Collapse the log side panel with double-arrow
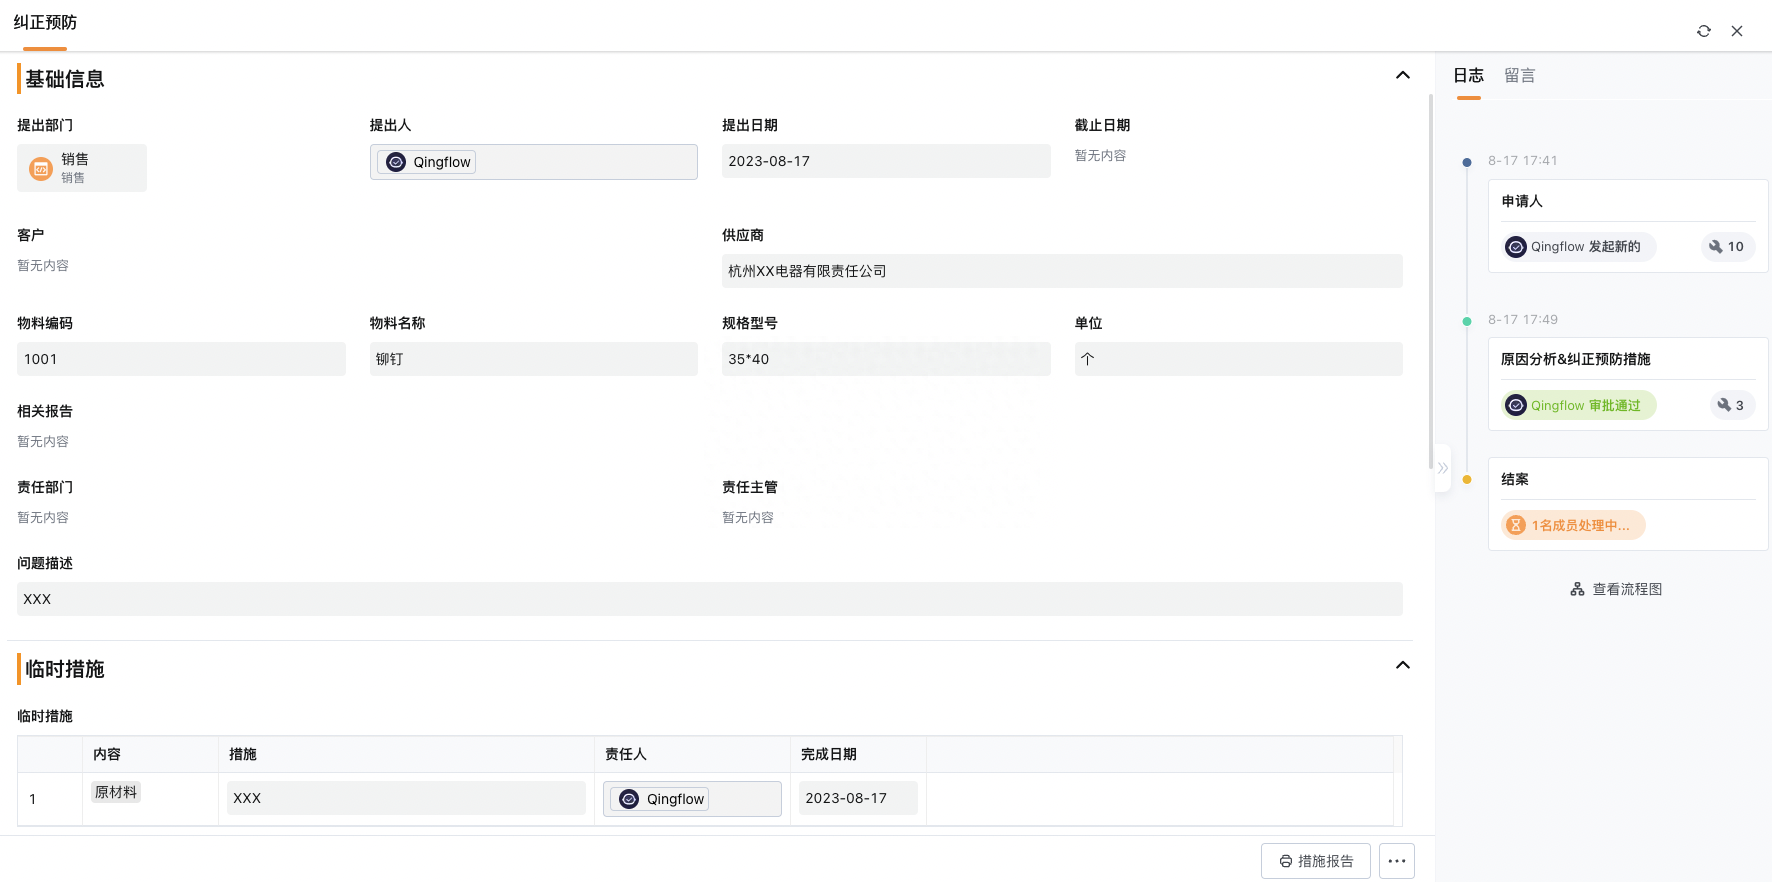The height and width of the screenshot is (882, 1772). [1443, 468]
